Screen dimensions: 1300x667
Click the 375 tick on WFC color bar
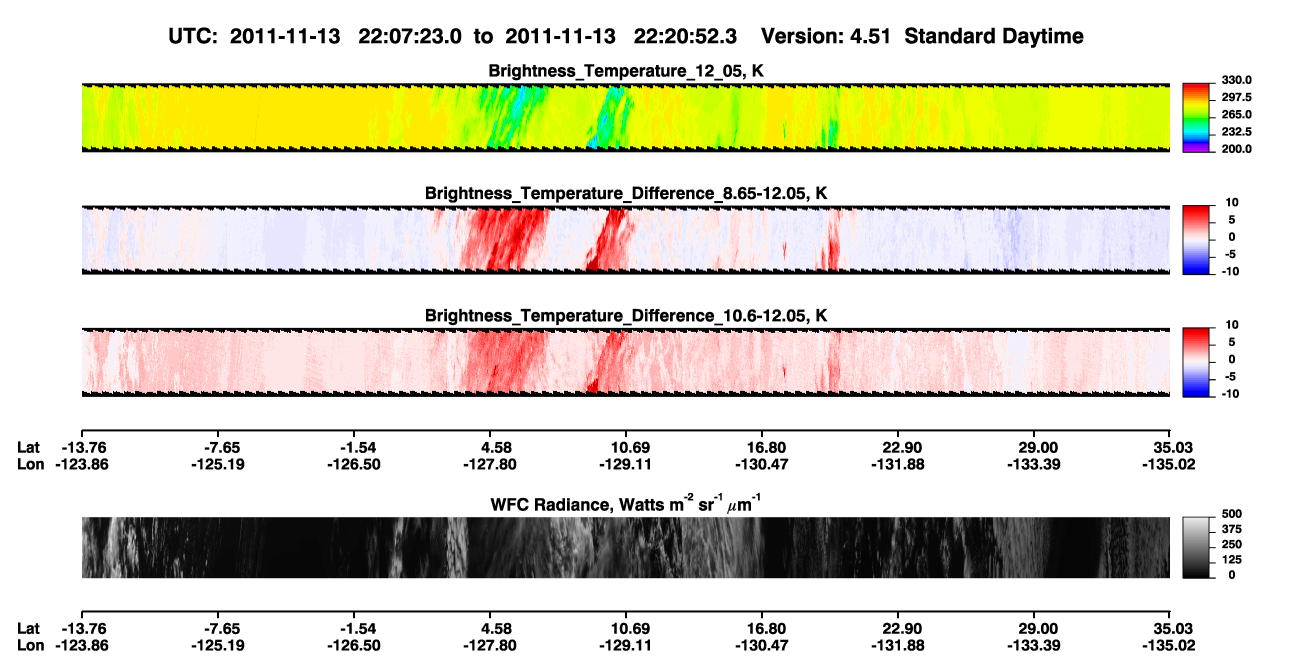point(1232,528)
